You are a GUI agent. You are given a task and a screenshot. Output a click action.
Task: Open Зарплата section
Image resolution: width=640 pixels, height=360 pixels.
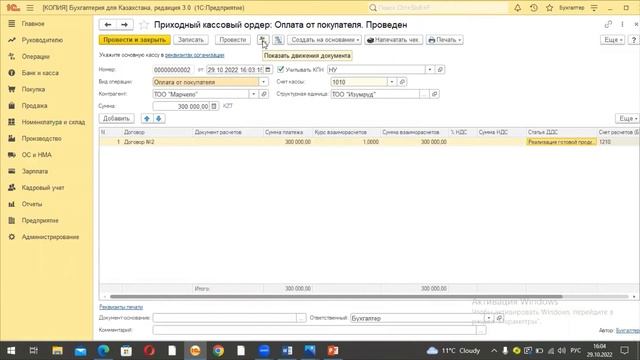click(35, 171)
